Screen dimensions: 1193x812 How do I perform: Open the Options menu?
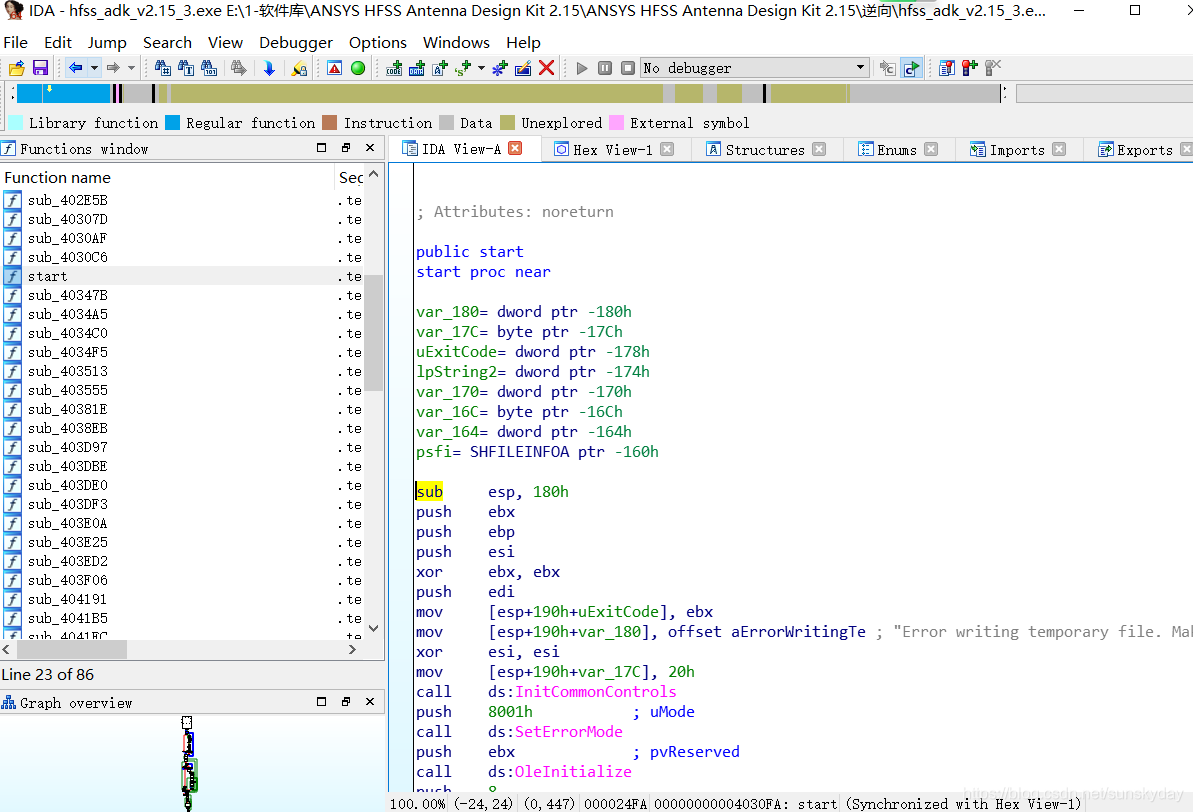378,43
